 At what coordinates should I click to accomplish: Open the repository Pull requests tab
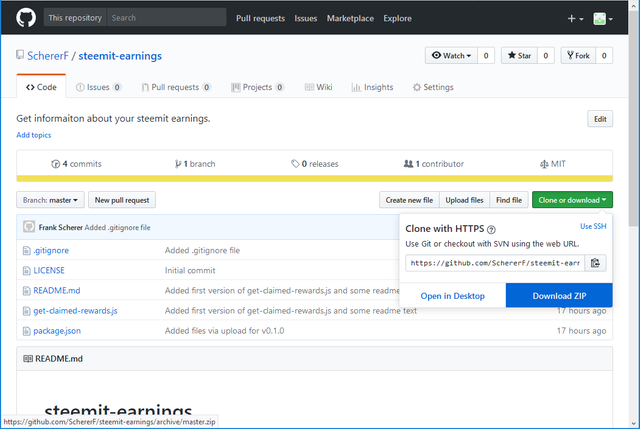(x=176, y=87)
